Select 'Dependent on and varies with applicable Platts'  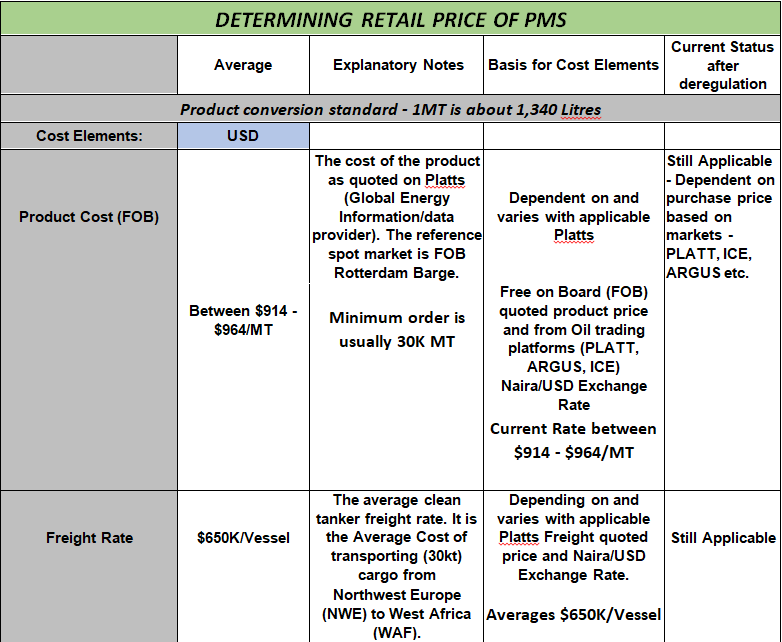click(x=574, y=217)
